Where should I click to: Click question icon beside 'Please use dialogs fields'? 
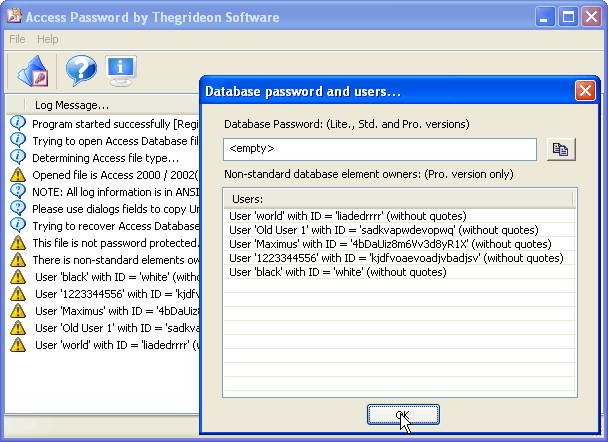pyautogui.click(x=18, y=209)
